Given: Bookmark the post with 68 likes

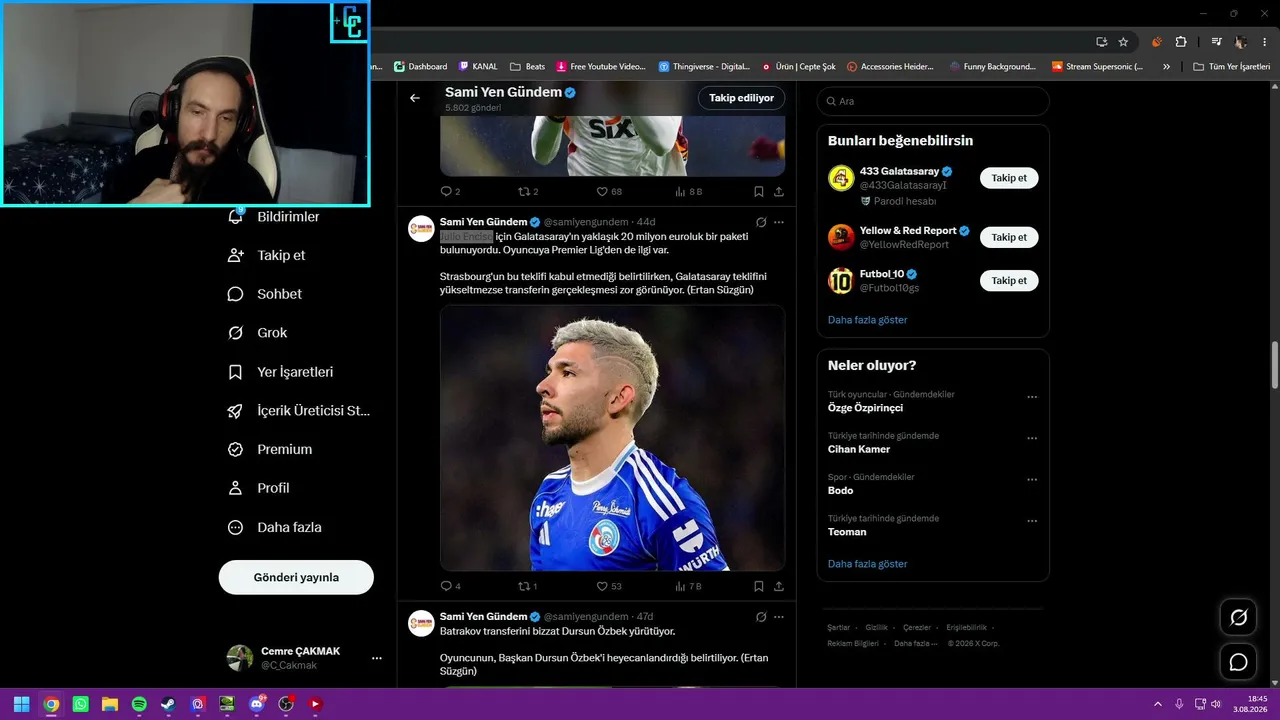Looking at the screenshot, I should [759, 191].
